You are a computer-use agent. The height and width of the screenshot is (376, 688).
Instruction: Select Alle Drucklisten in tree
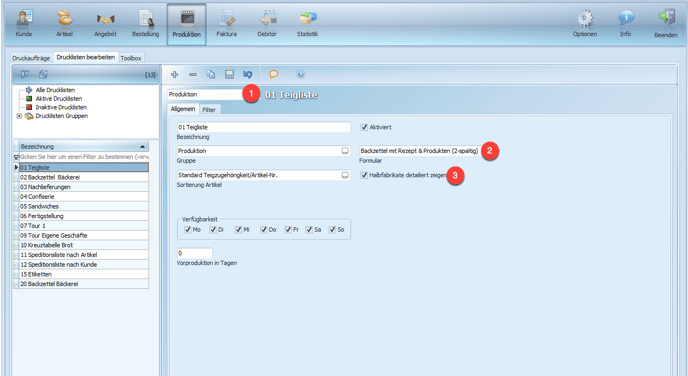(x=55, y=90)
